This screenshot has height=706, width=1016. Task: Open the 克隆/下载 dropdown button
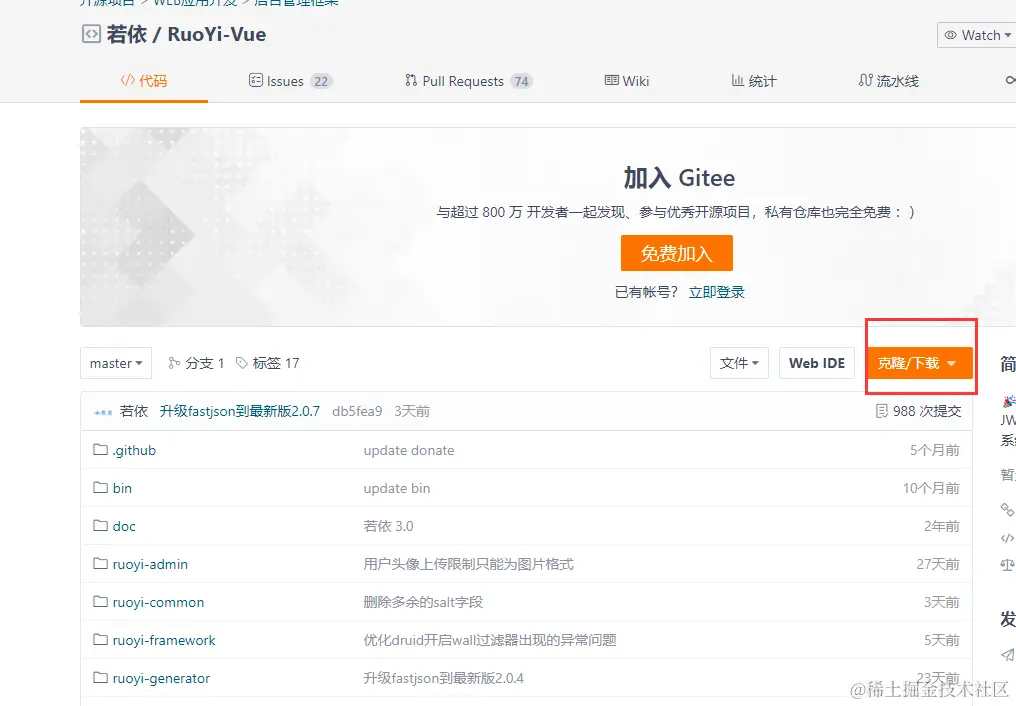[x=919, y=363]
